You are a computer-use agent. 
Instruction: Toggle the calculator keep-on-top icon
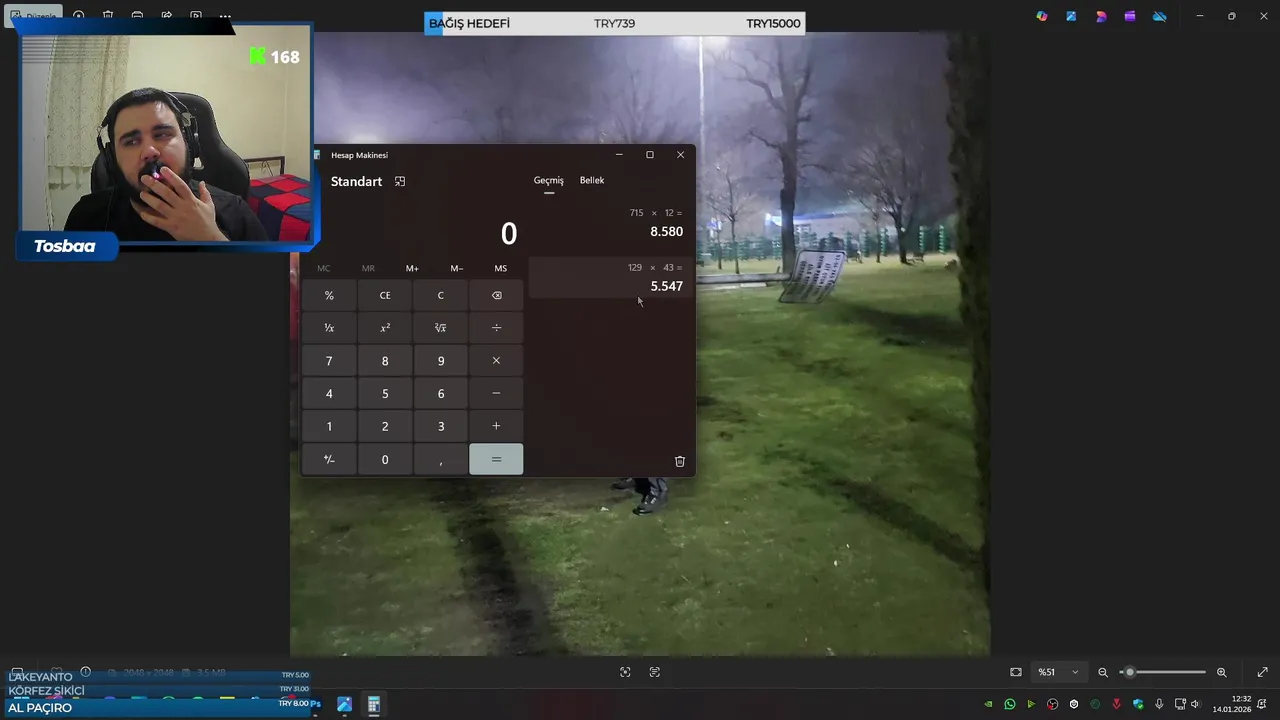[x=400, y=181]
